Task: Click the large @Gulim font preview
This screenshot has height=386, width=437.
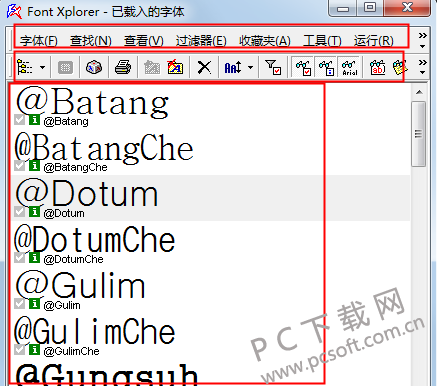Action: (80, 285)
